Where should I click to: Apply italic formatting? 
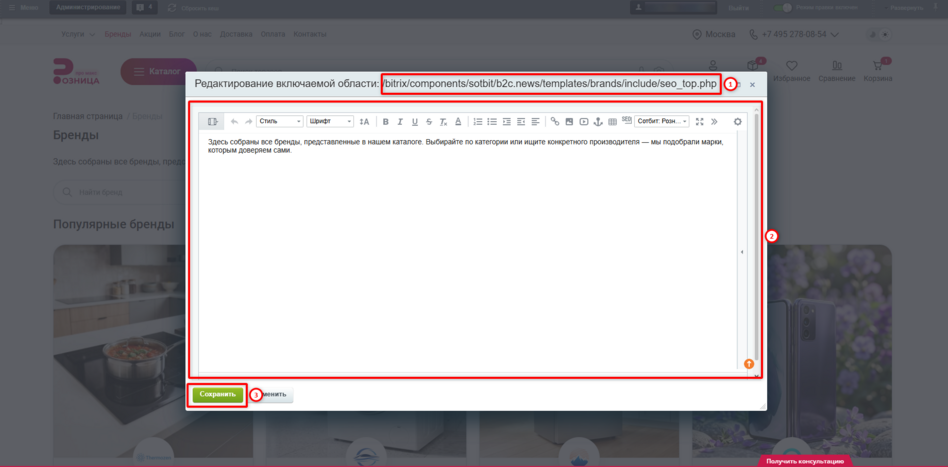(x=400, y=122)
